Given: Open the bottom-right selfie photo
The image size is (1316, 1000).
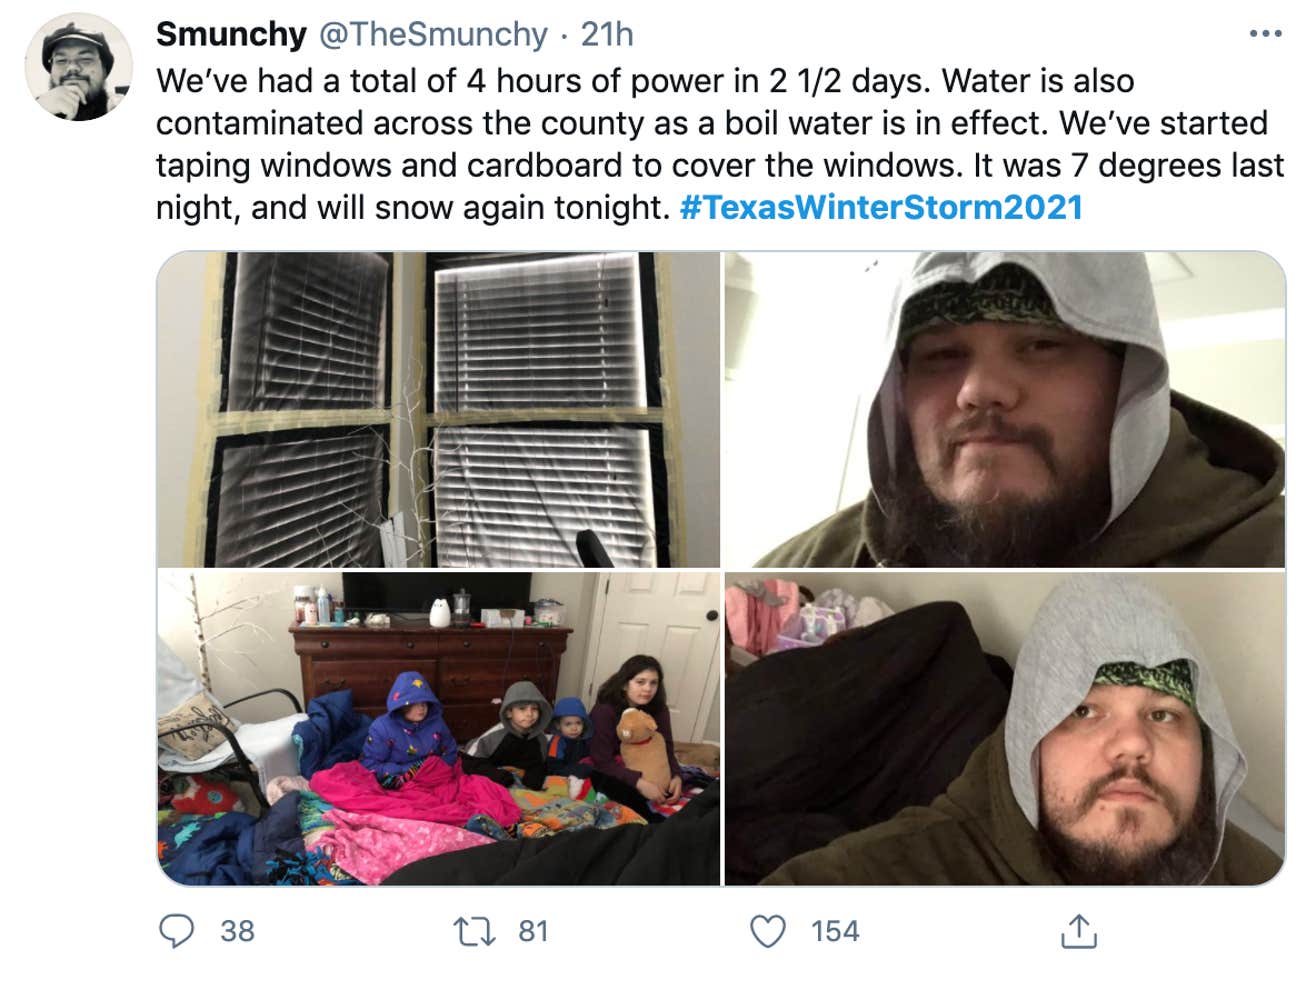Looking at the screenshot, I should pos(1004,729).
